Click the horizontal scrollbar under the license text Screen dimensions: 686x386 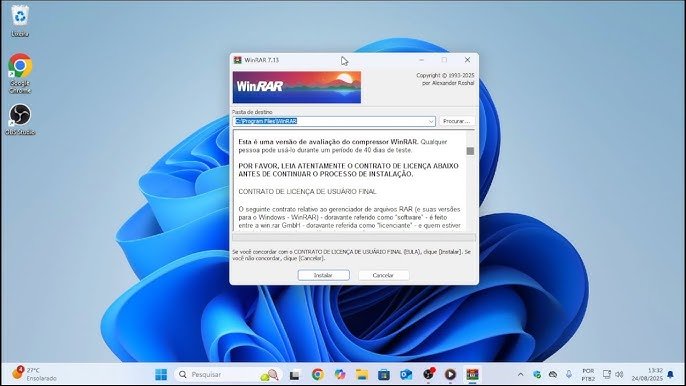click(354, 237)
